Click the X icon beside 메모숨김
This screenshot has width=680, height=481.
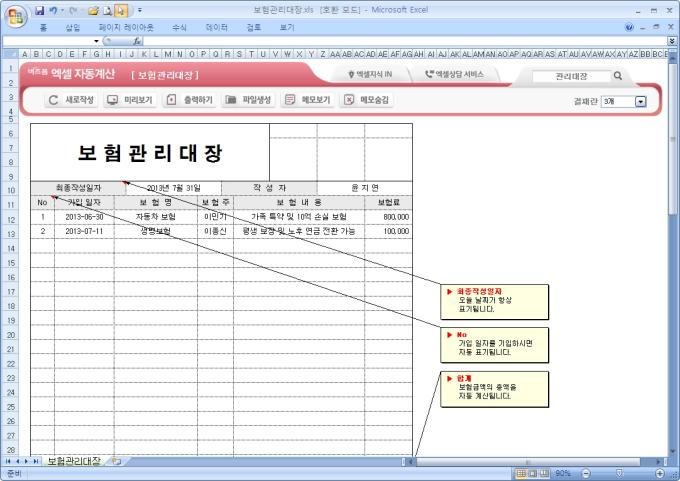349,100
